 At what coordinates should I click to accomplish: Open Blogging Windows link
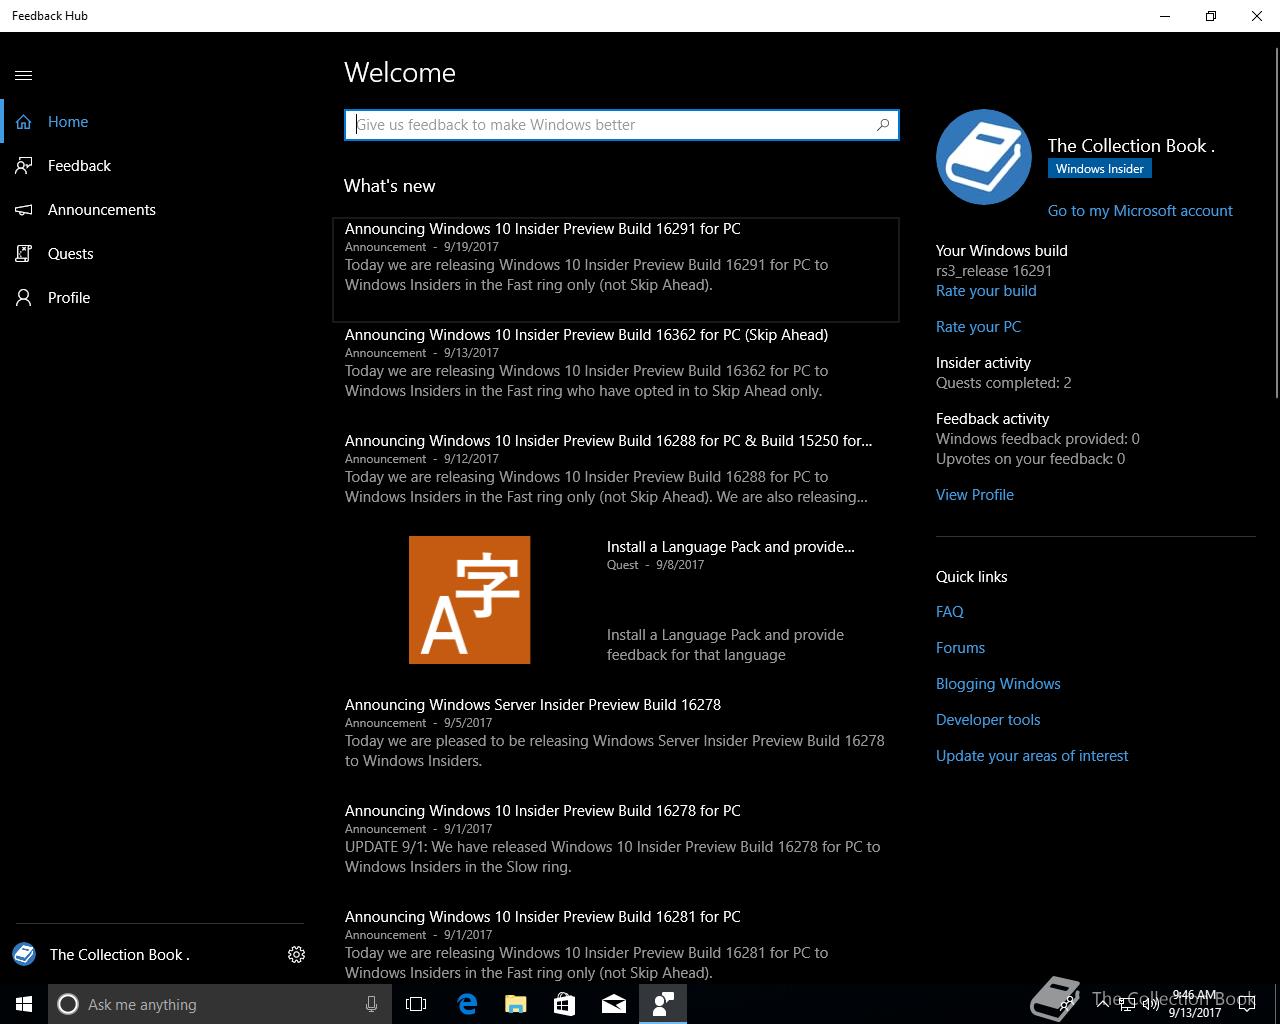pos(998,684)
